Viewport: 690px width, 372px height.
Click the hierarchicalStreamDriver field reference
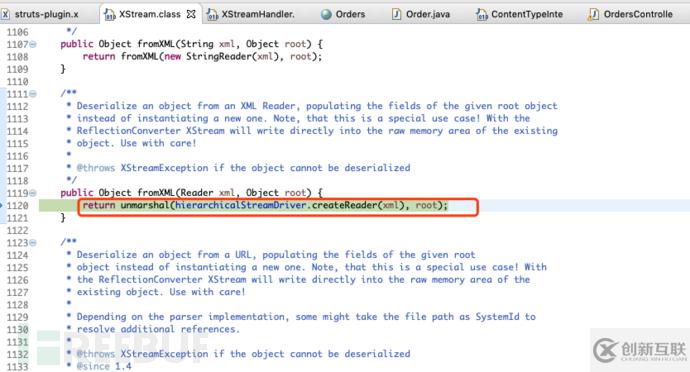point(241,205)
